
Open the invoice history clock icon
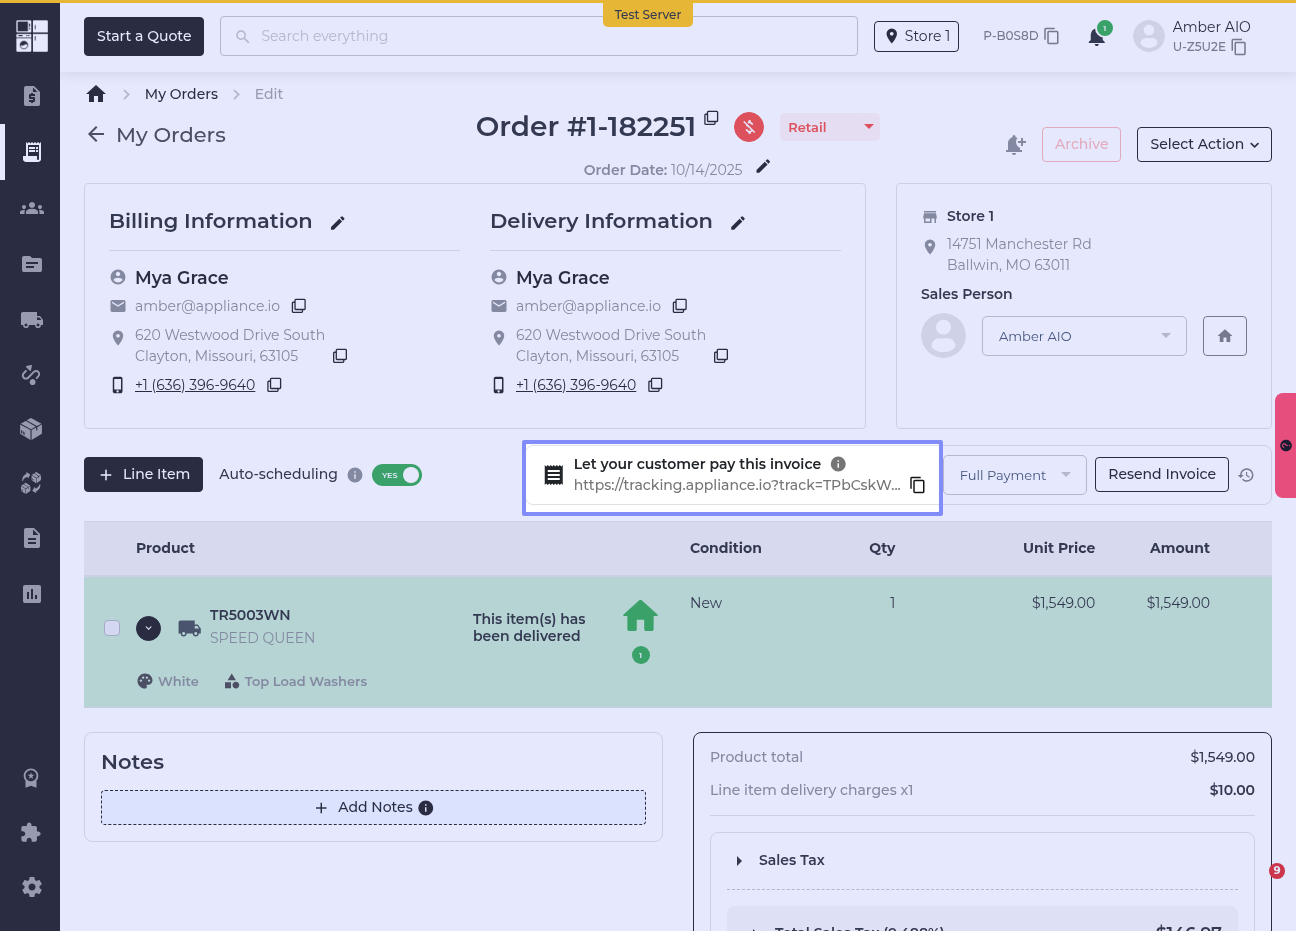click(x=1246, y=475)
